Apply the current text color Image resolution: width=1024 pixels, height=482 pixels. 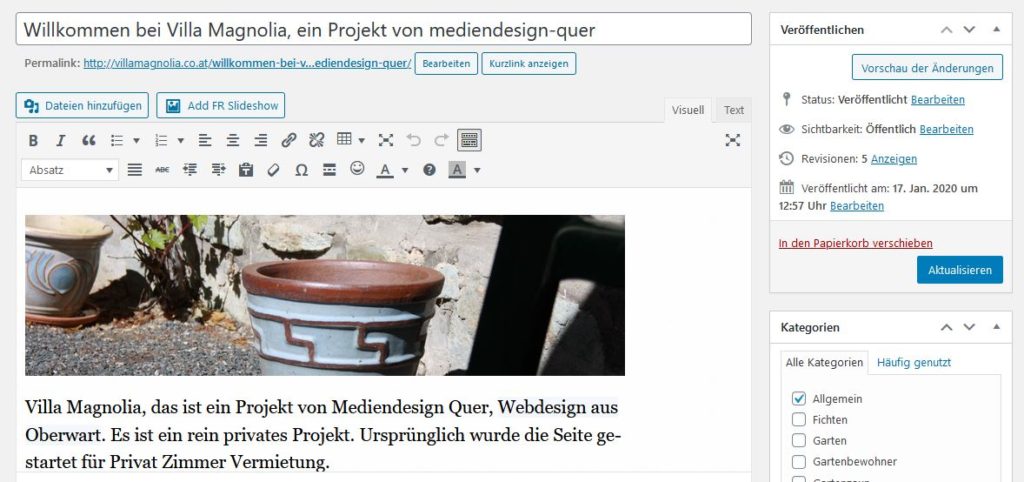(x=385, y=170)
